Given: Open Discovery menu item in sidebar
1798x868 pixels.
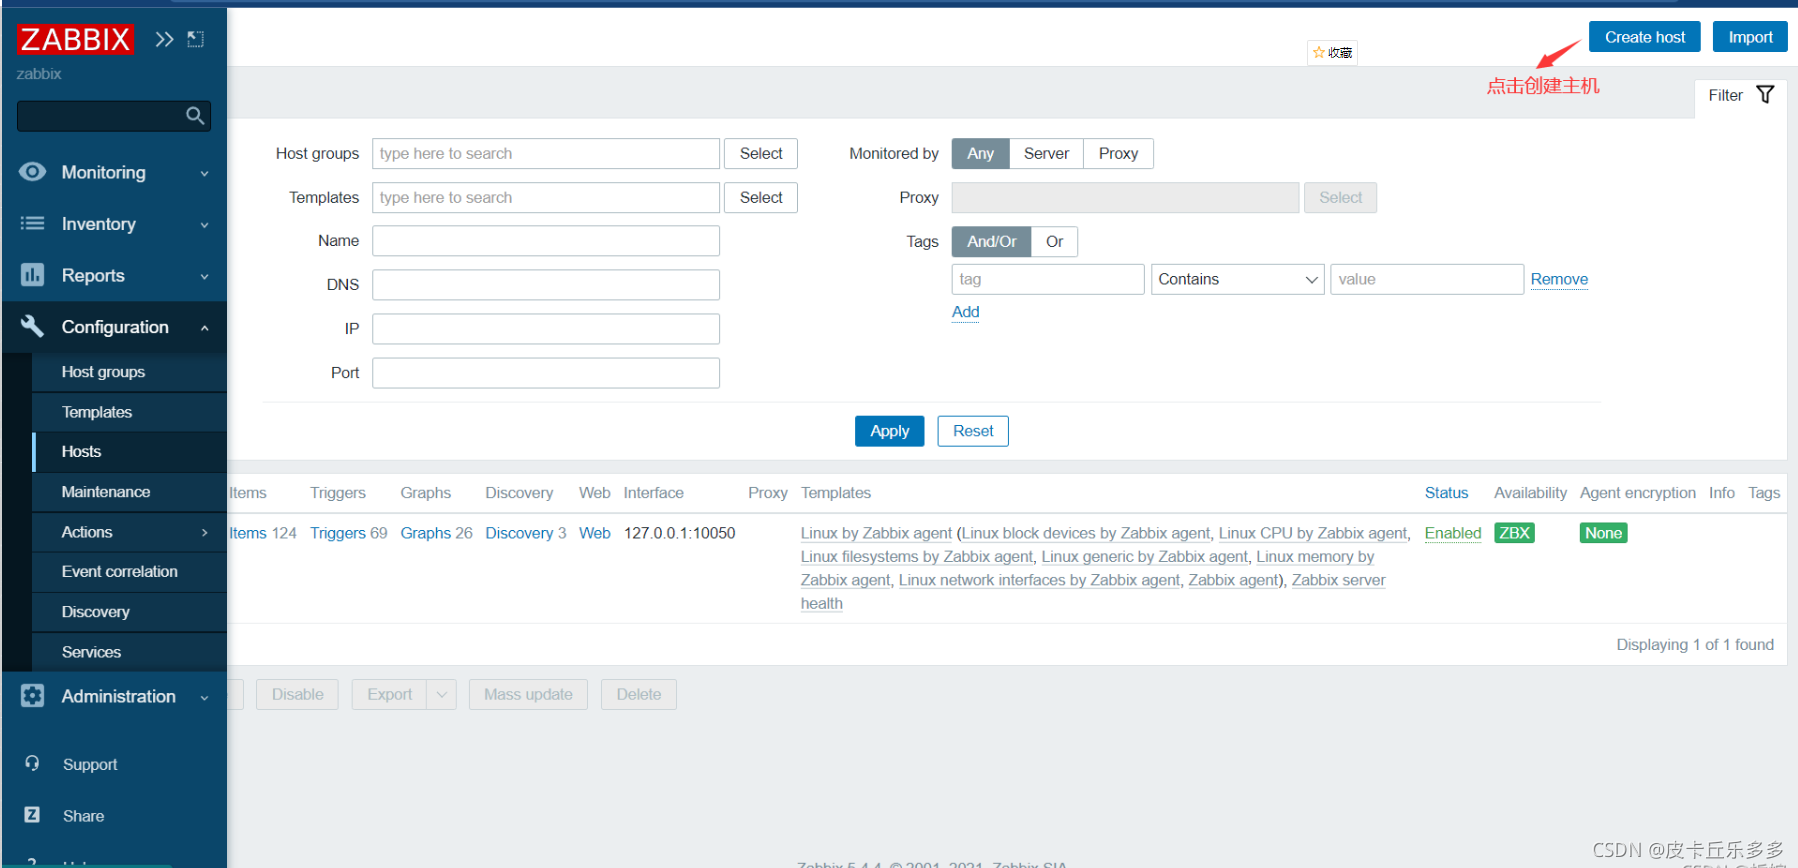Looking at the screenshot, I should 129,612.
